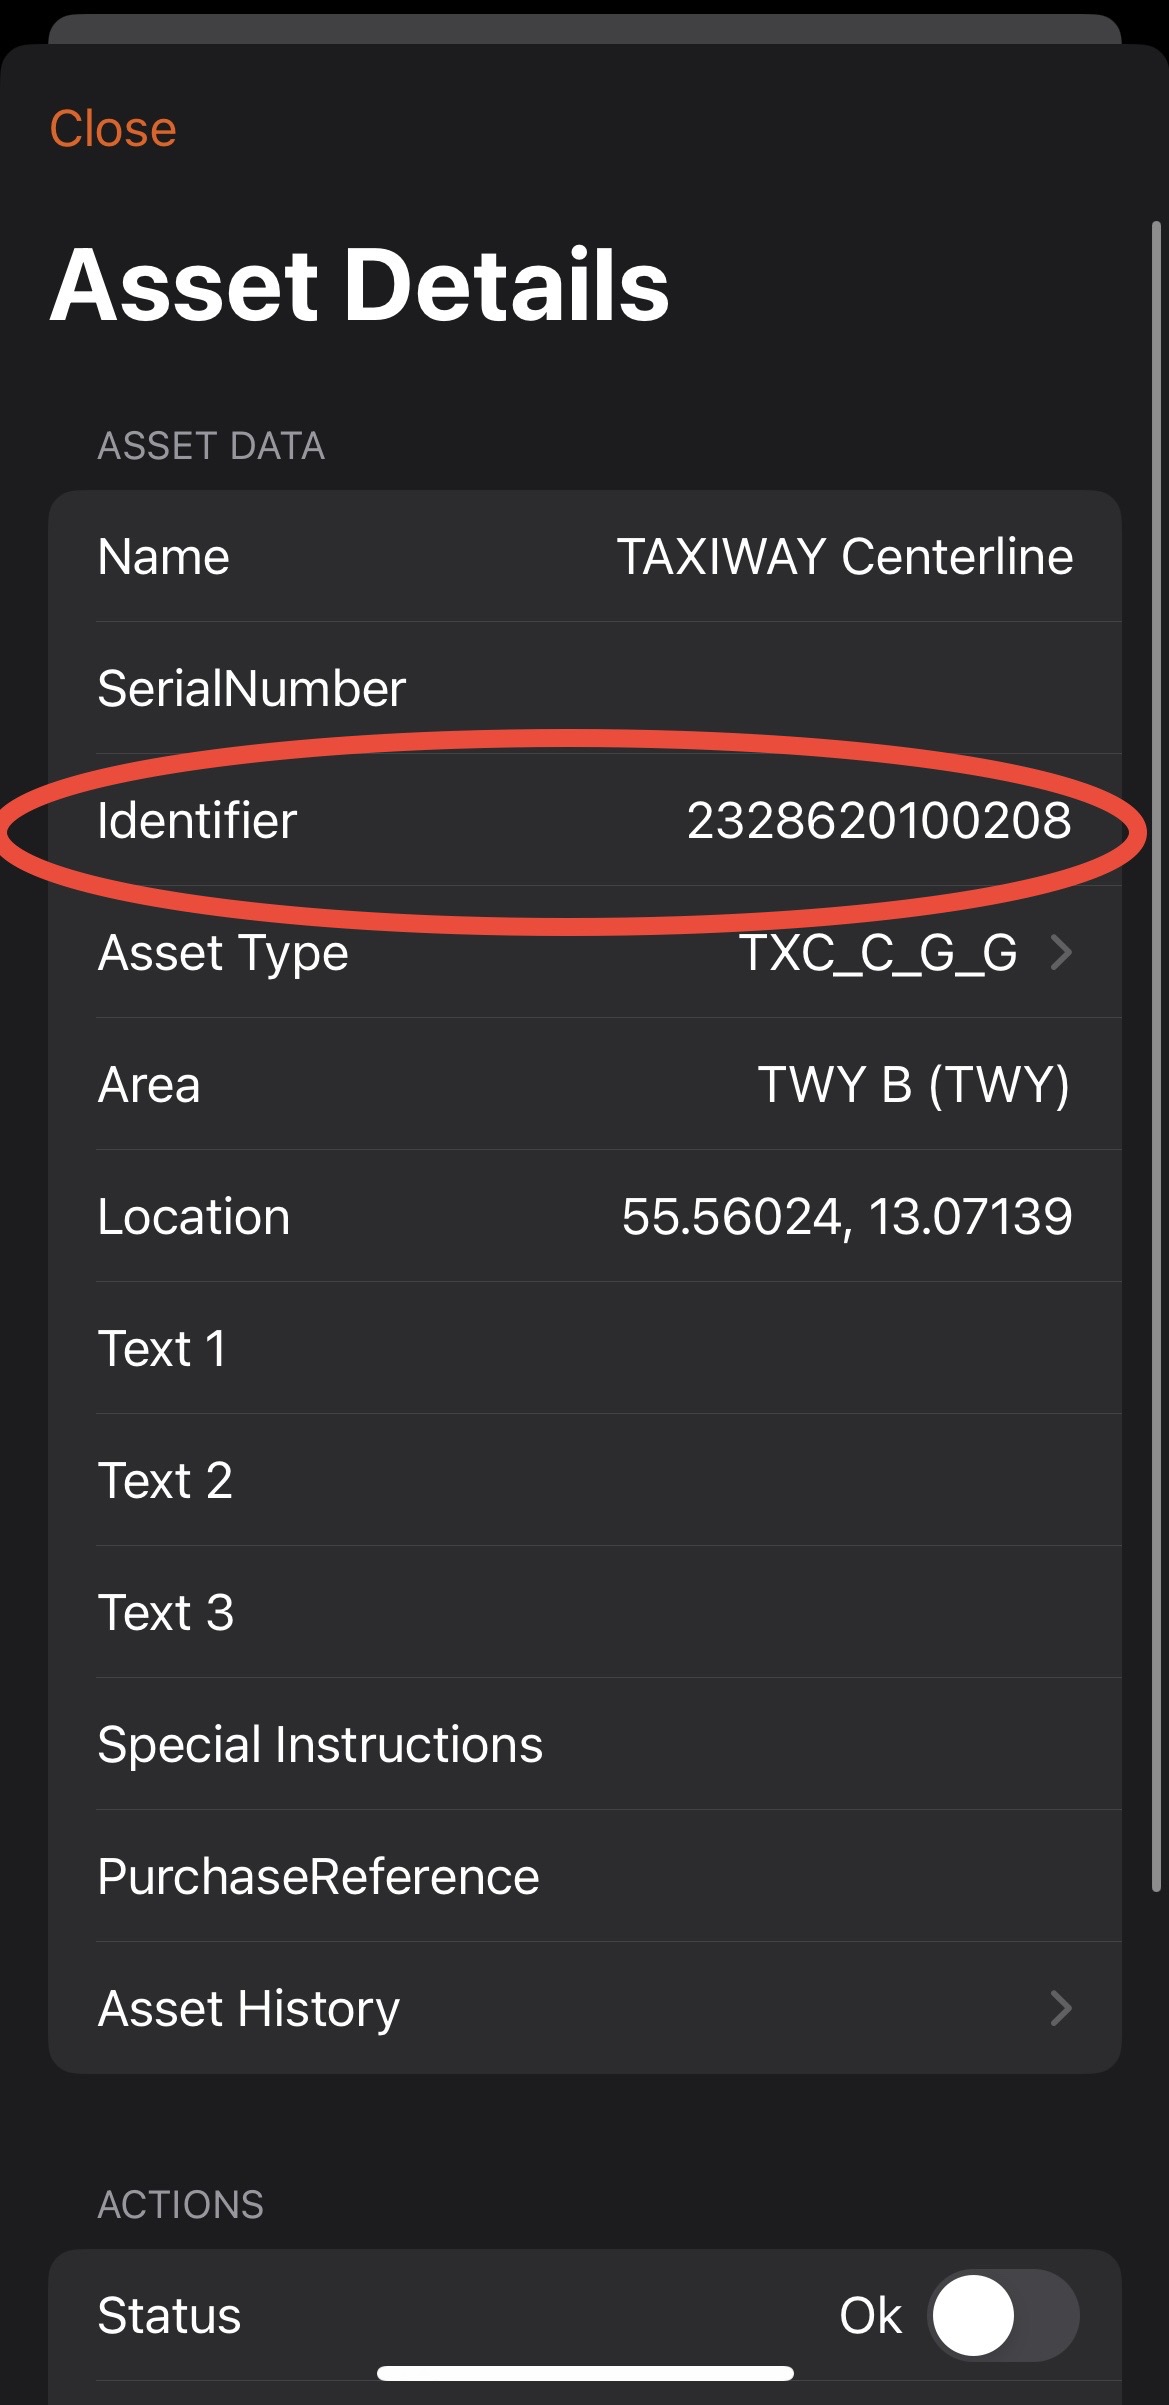The height and width of the screenshot is (2405, 1169).
Task: Select the Name field TAXIWAY Centerline
Action: pos(585,556)
